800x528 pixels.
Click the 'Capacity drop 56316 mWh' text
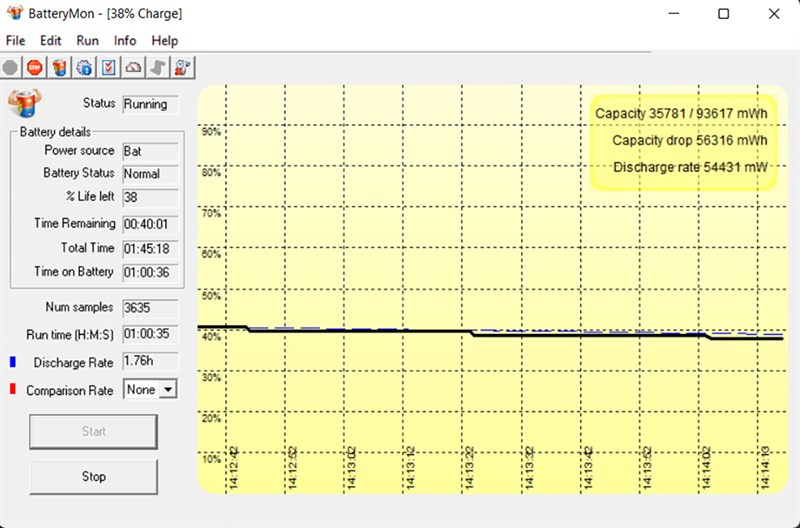pos(690,141)
